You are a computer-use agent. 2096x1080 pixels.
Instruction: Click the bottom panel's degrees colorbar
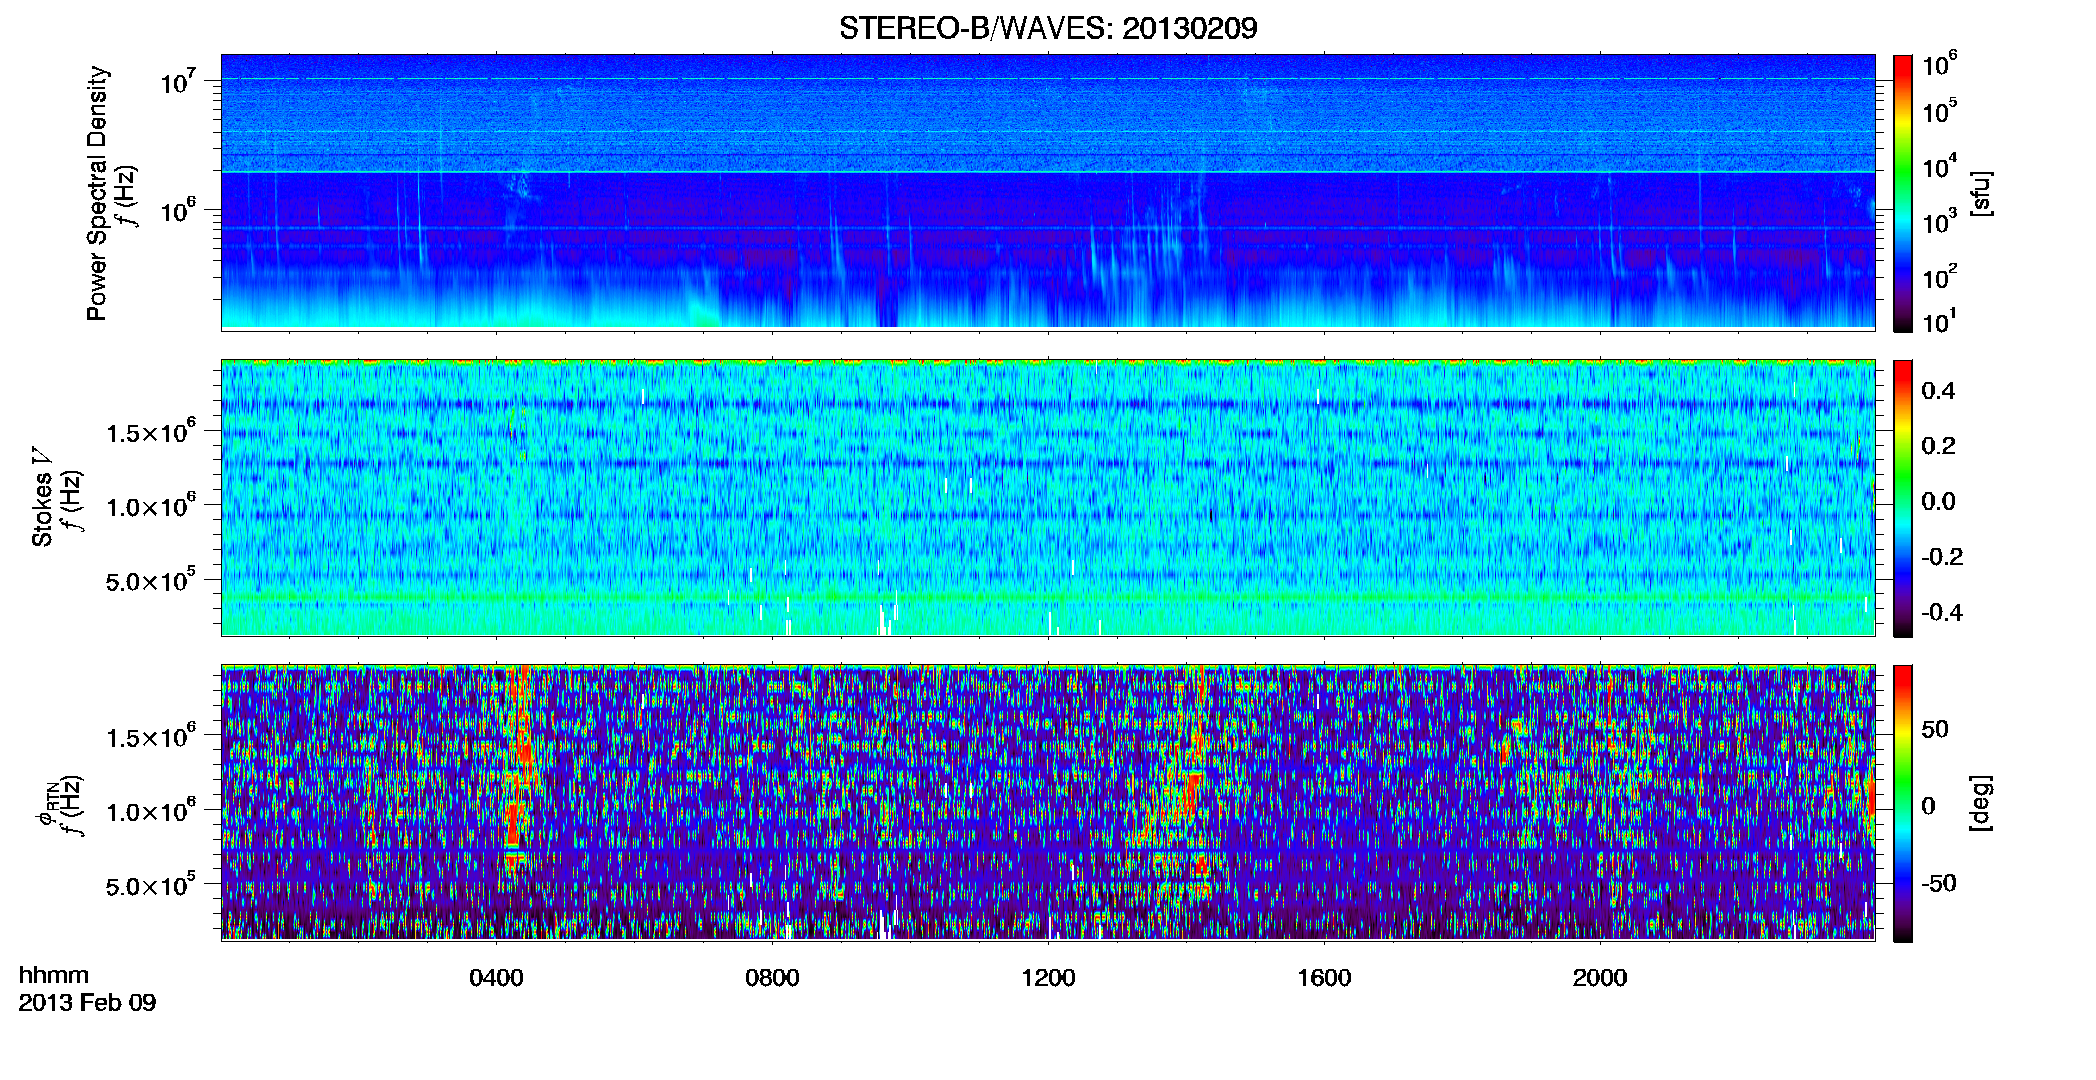[x=1903, y=803]
